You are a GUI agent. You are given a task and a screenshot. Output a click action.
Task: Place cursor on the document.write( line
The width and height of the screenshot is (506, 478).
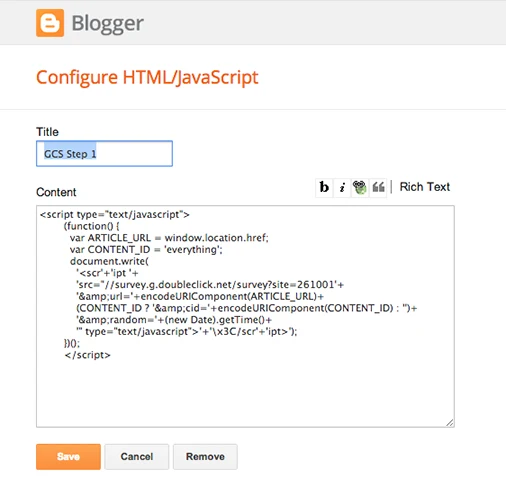pyautogui.click(x=109, y=261)
